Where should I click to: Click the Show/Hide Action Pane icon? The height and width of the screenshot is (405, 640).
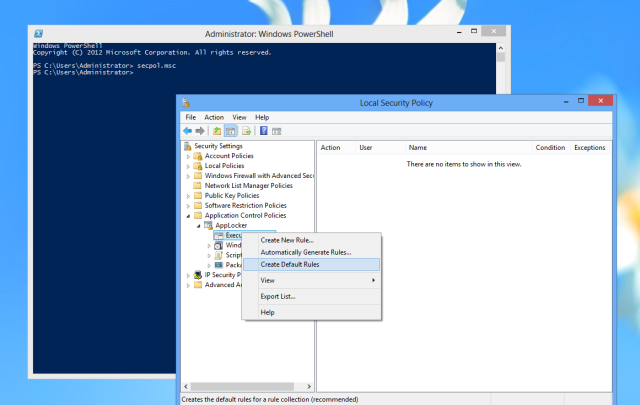276,131
